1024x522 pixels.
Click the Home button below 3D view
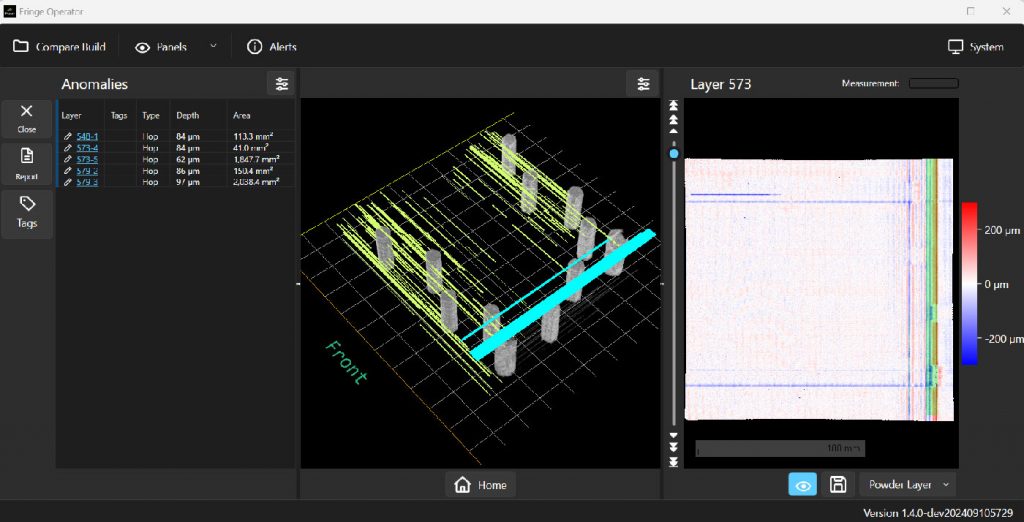pyautogui.click(x=481, y=485)
